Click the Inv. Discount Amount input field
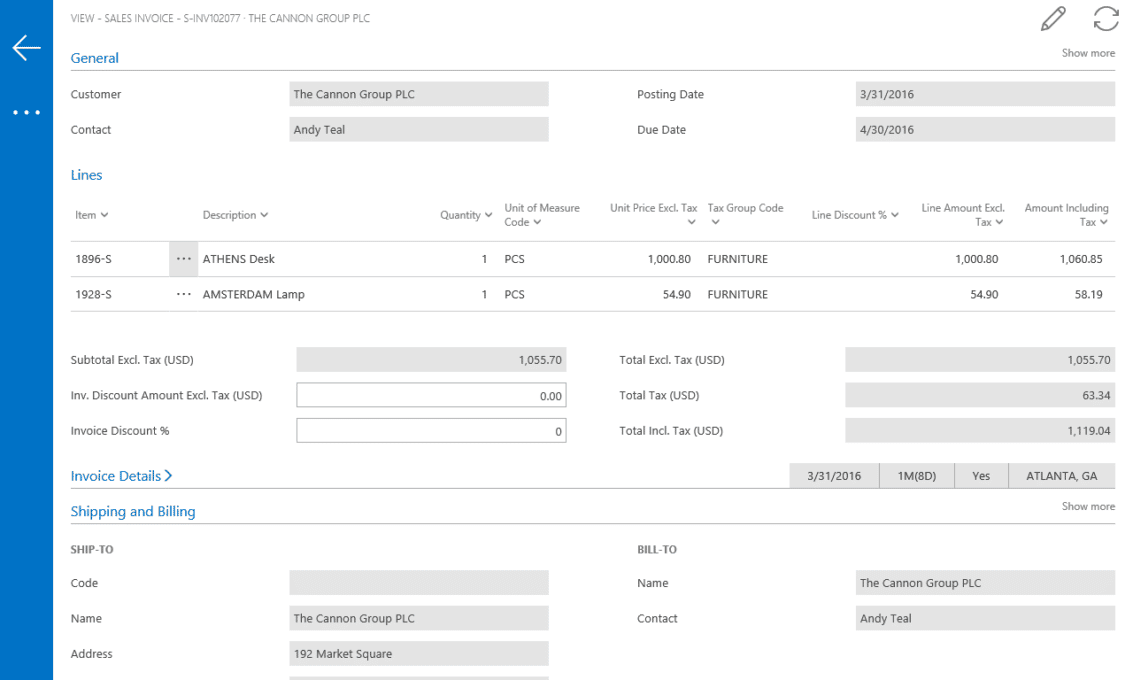1133x680 pixels. click(x=431, y=396)
